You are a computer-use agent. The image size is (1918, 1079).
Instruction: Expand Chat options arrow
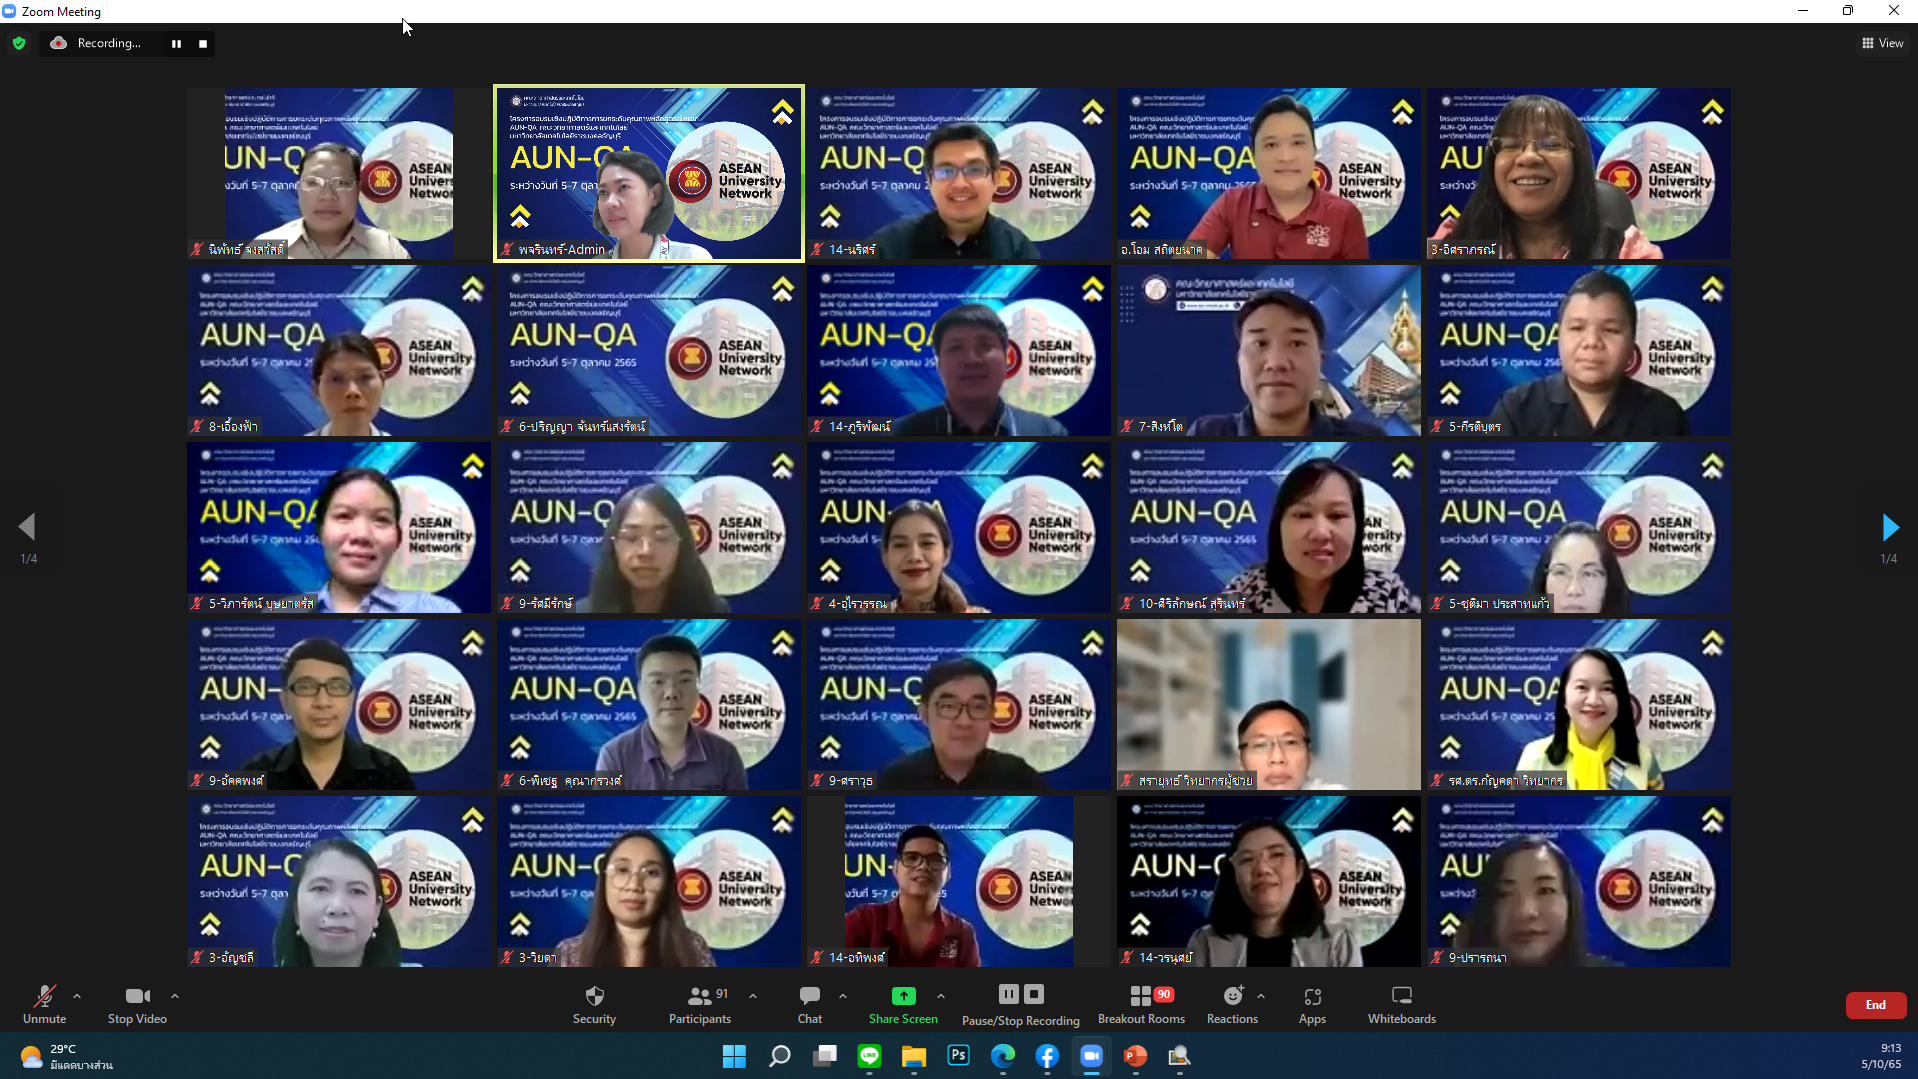pyautogui.click(x=843, y=996)
